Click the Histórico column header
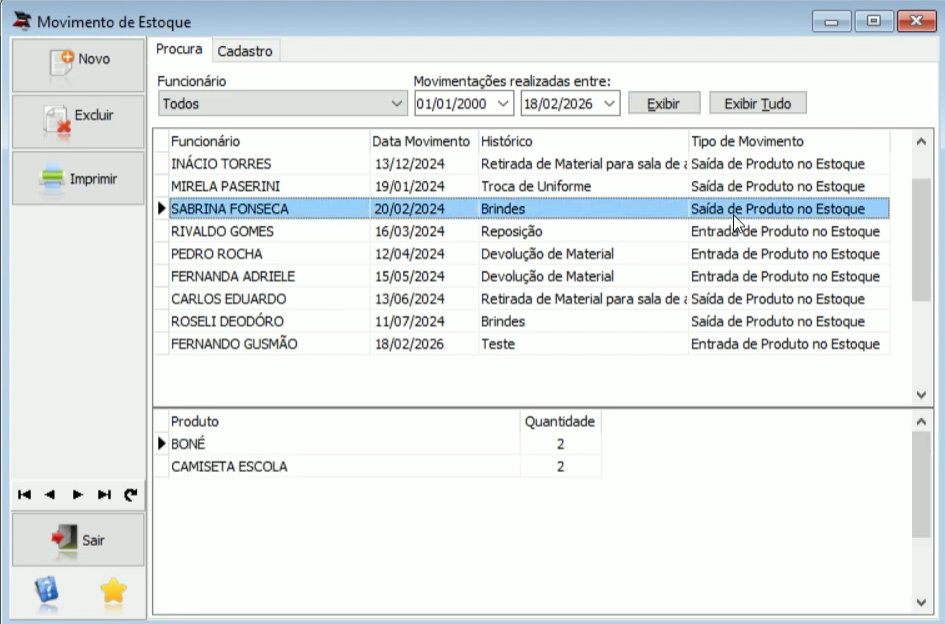The width and height of the screenshot is (945, 624). click(x=583, y=141)
